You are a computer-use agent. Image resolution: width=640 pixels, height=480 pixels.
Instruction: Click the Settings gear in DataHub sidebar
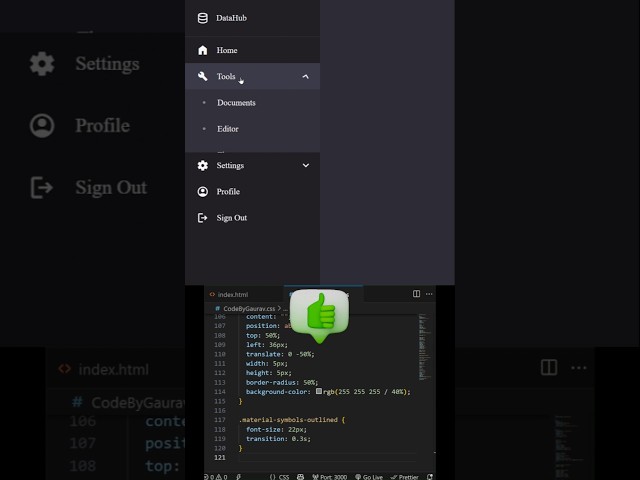pyautogui.click(x=202, y=165)
